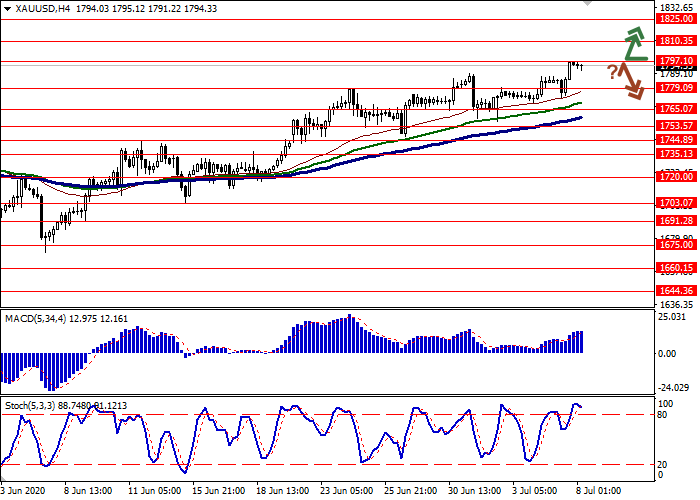This screenshot has width=700, height=500.
Task: Expand the XAUUSD,H4 chart title arrow
Action: (x=6, y=8)
